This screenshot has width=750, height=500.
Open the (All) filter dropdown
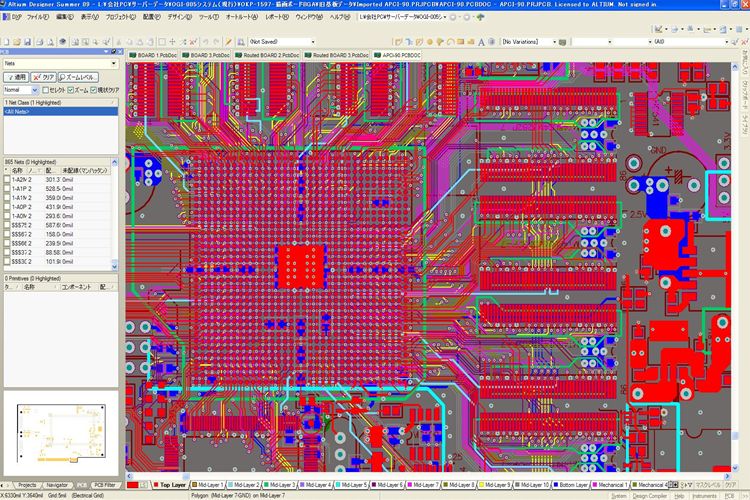[x=727, y=42]
